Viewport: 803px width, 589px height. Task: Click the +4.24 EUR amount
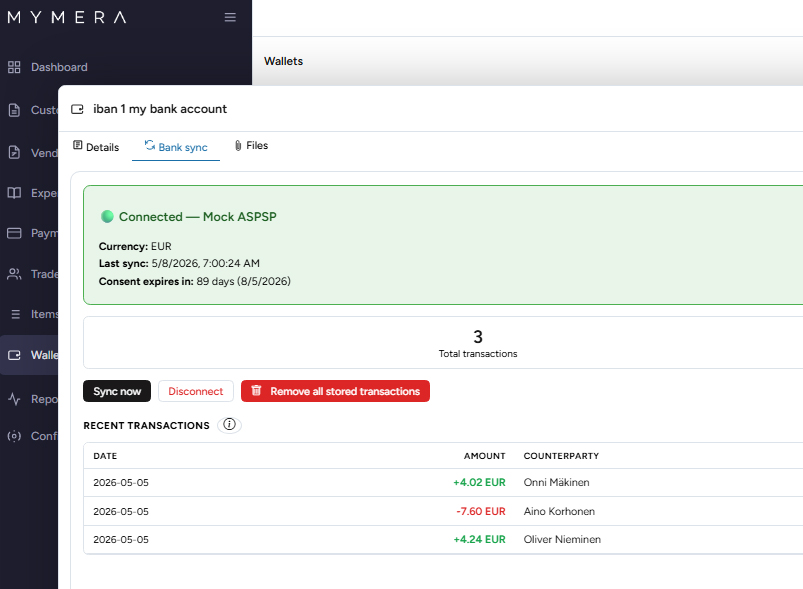click(479, 539)
